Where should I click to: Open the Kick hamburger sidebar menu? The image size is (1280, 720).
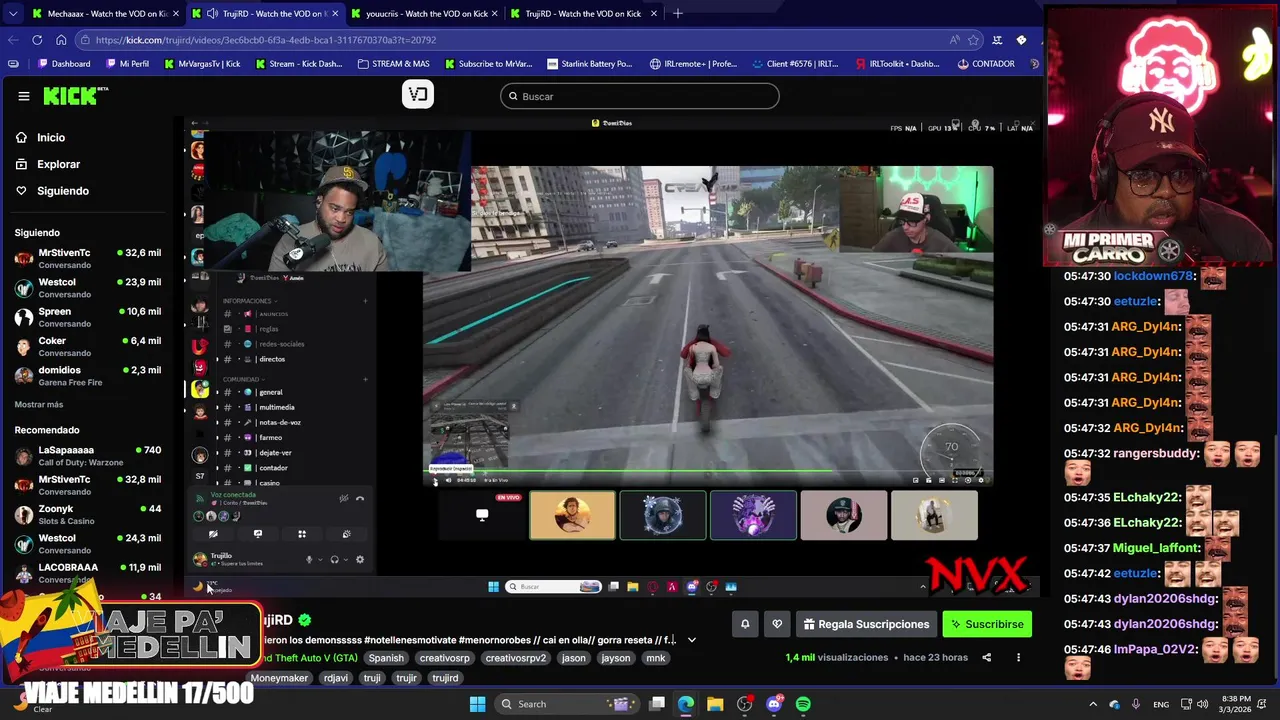coord(24,96)
